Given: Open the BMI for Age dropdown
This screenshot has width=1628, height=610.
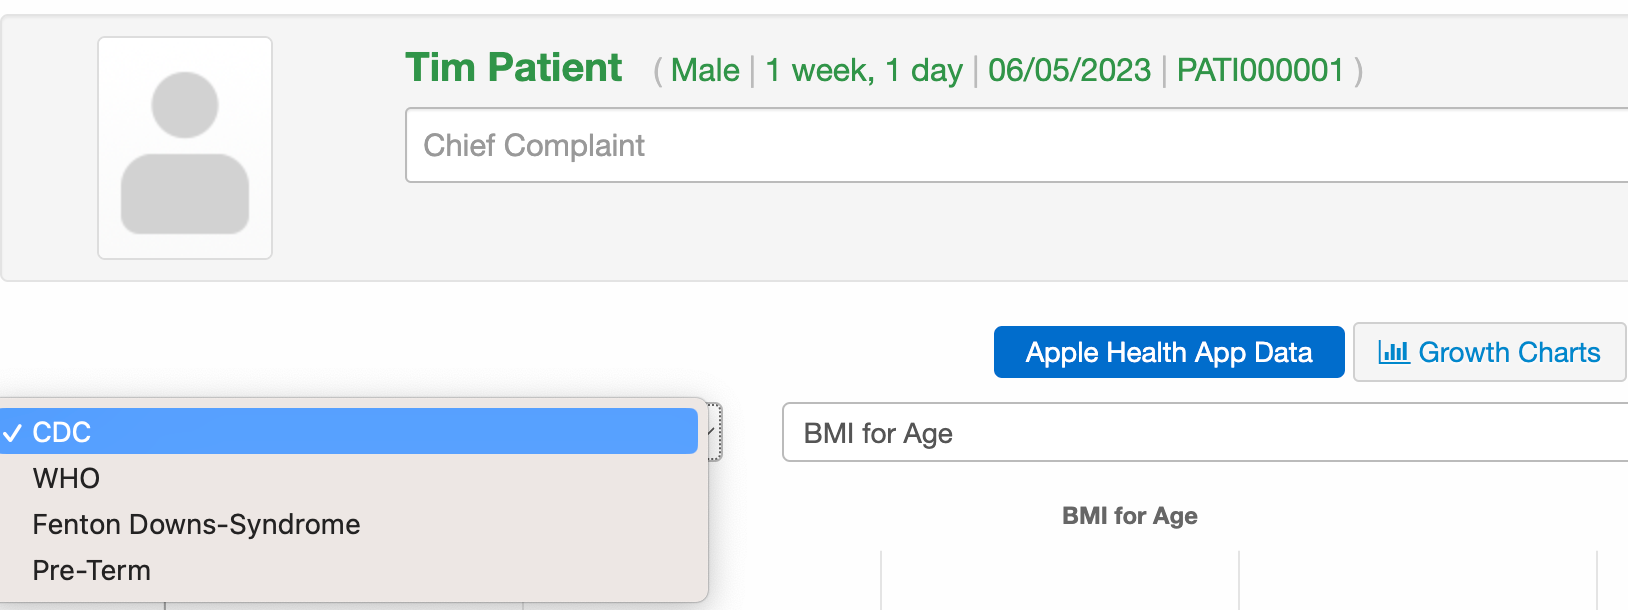Looking at the screenshot, I should point(1200,433).
